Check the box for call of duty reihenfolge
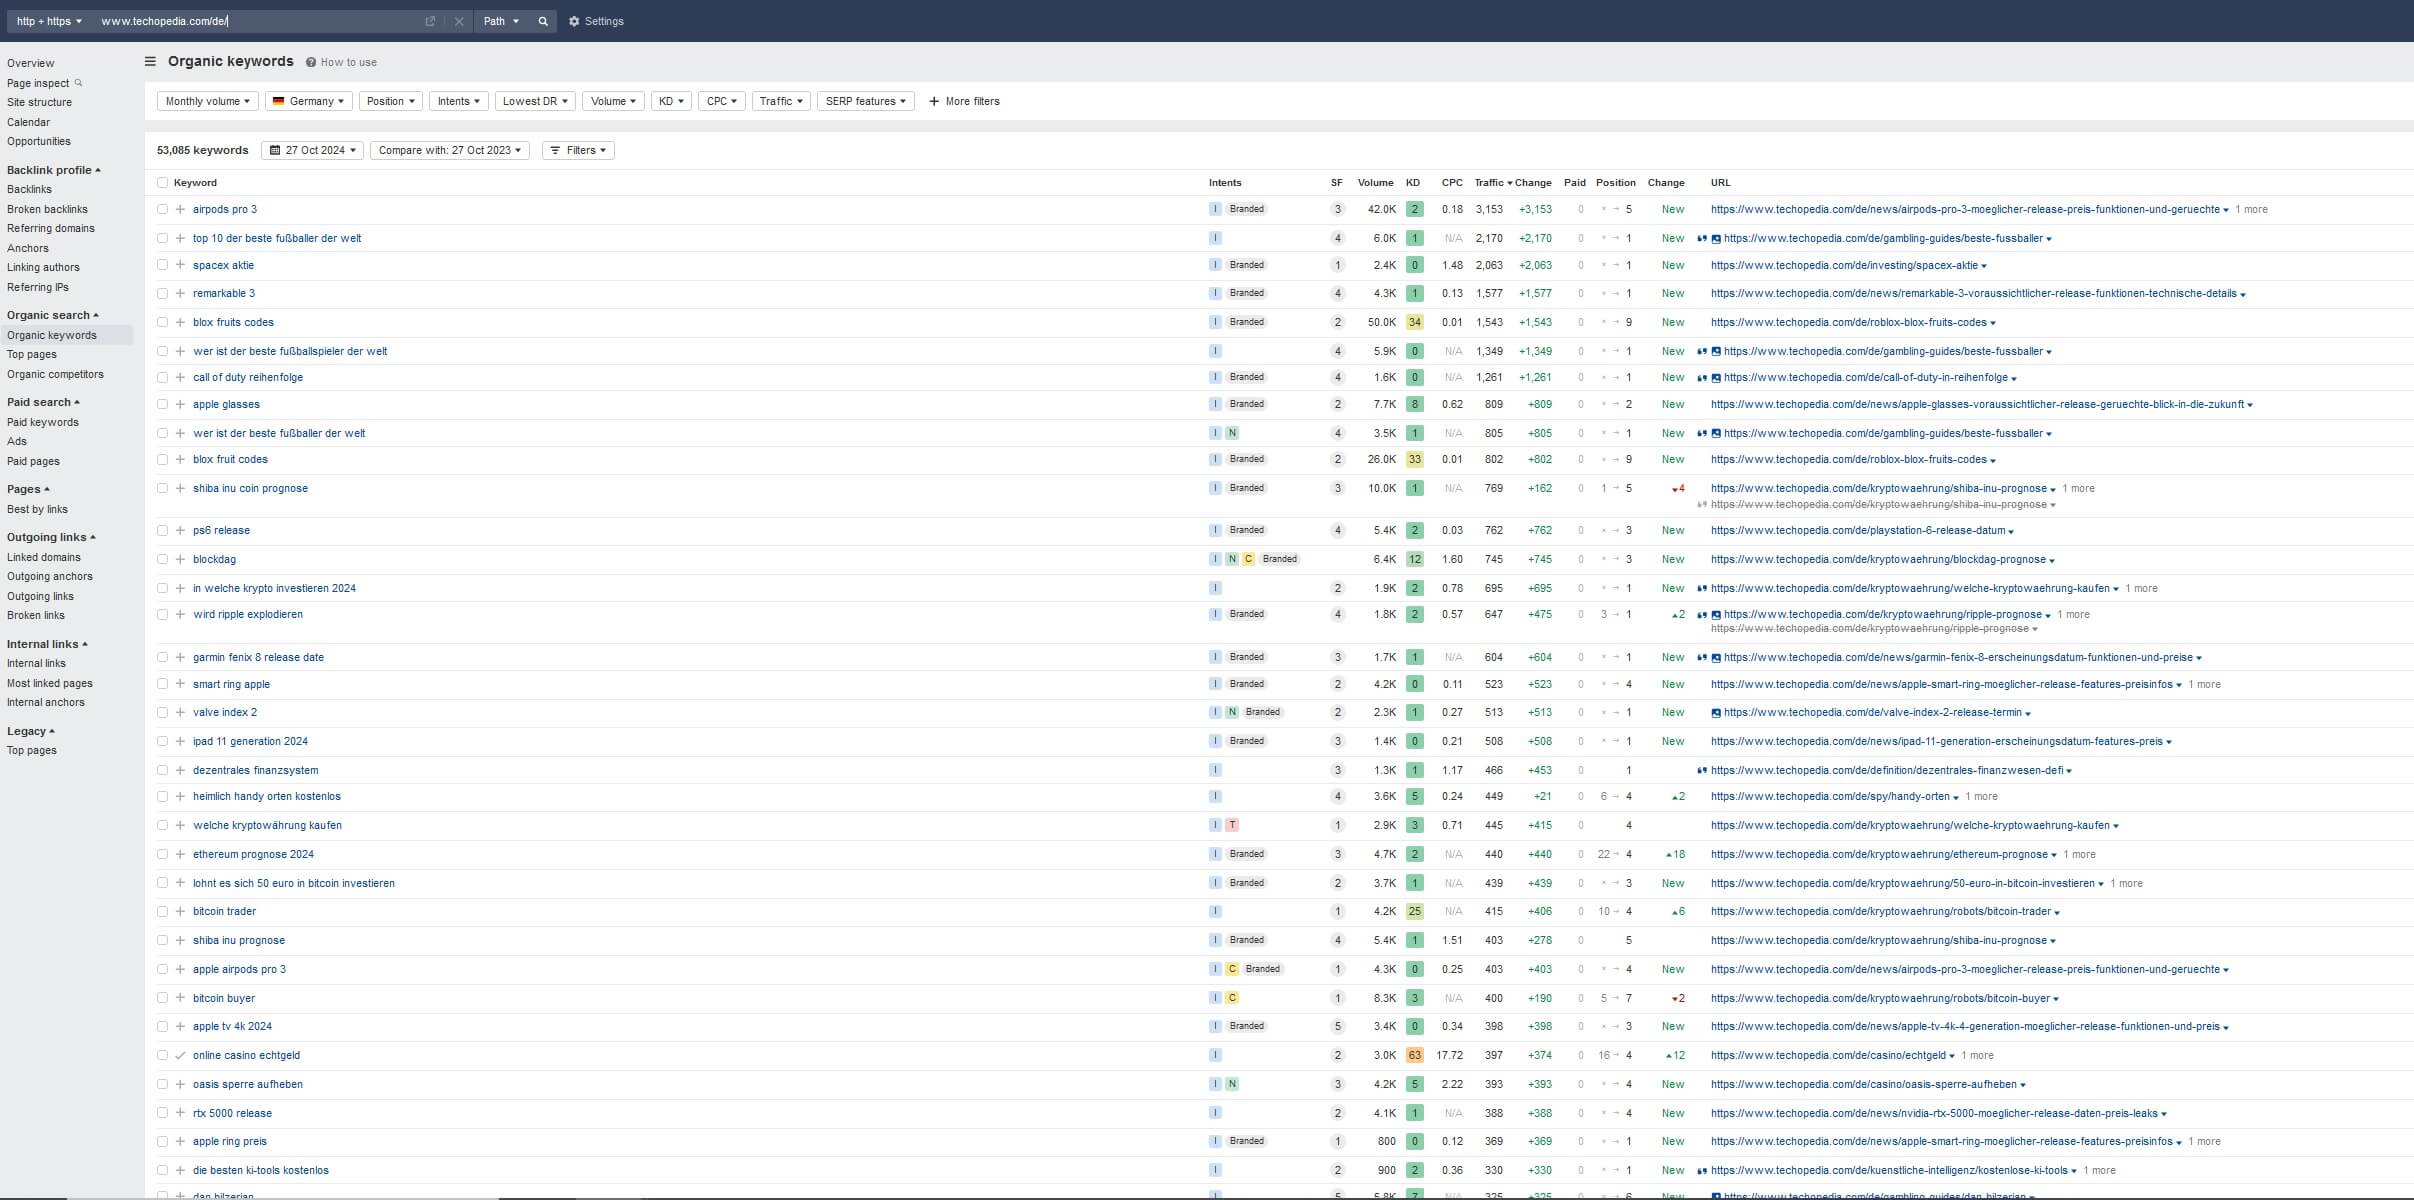Image resolution: width=2414 pixels, height=1200 pixels. pyautogui.click(x=162, y=377)
